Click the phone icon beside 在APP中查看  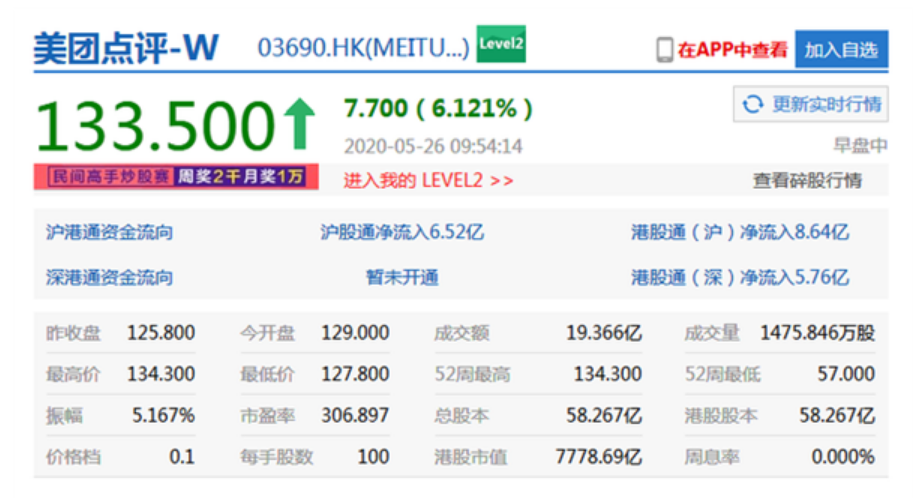point(664,50)
